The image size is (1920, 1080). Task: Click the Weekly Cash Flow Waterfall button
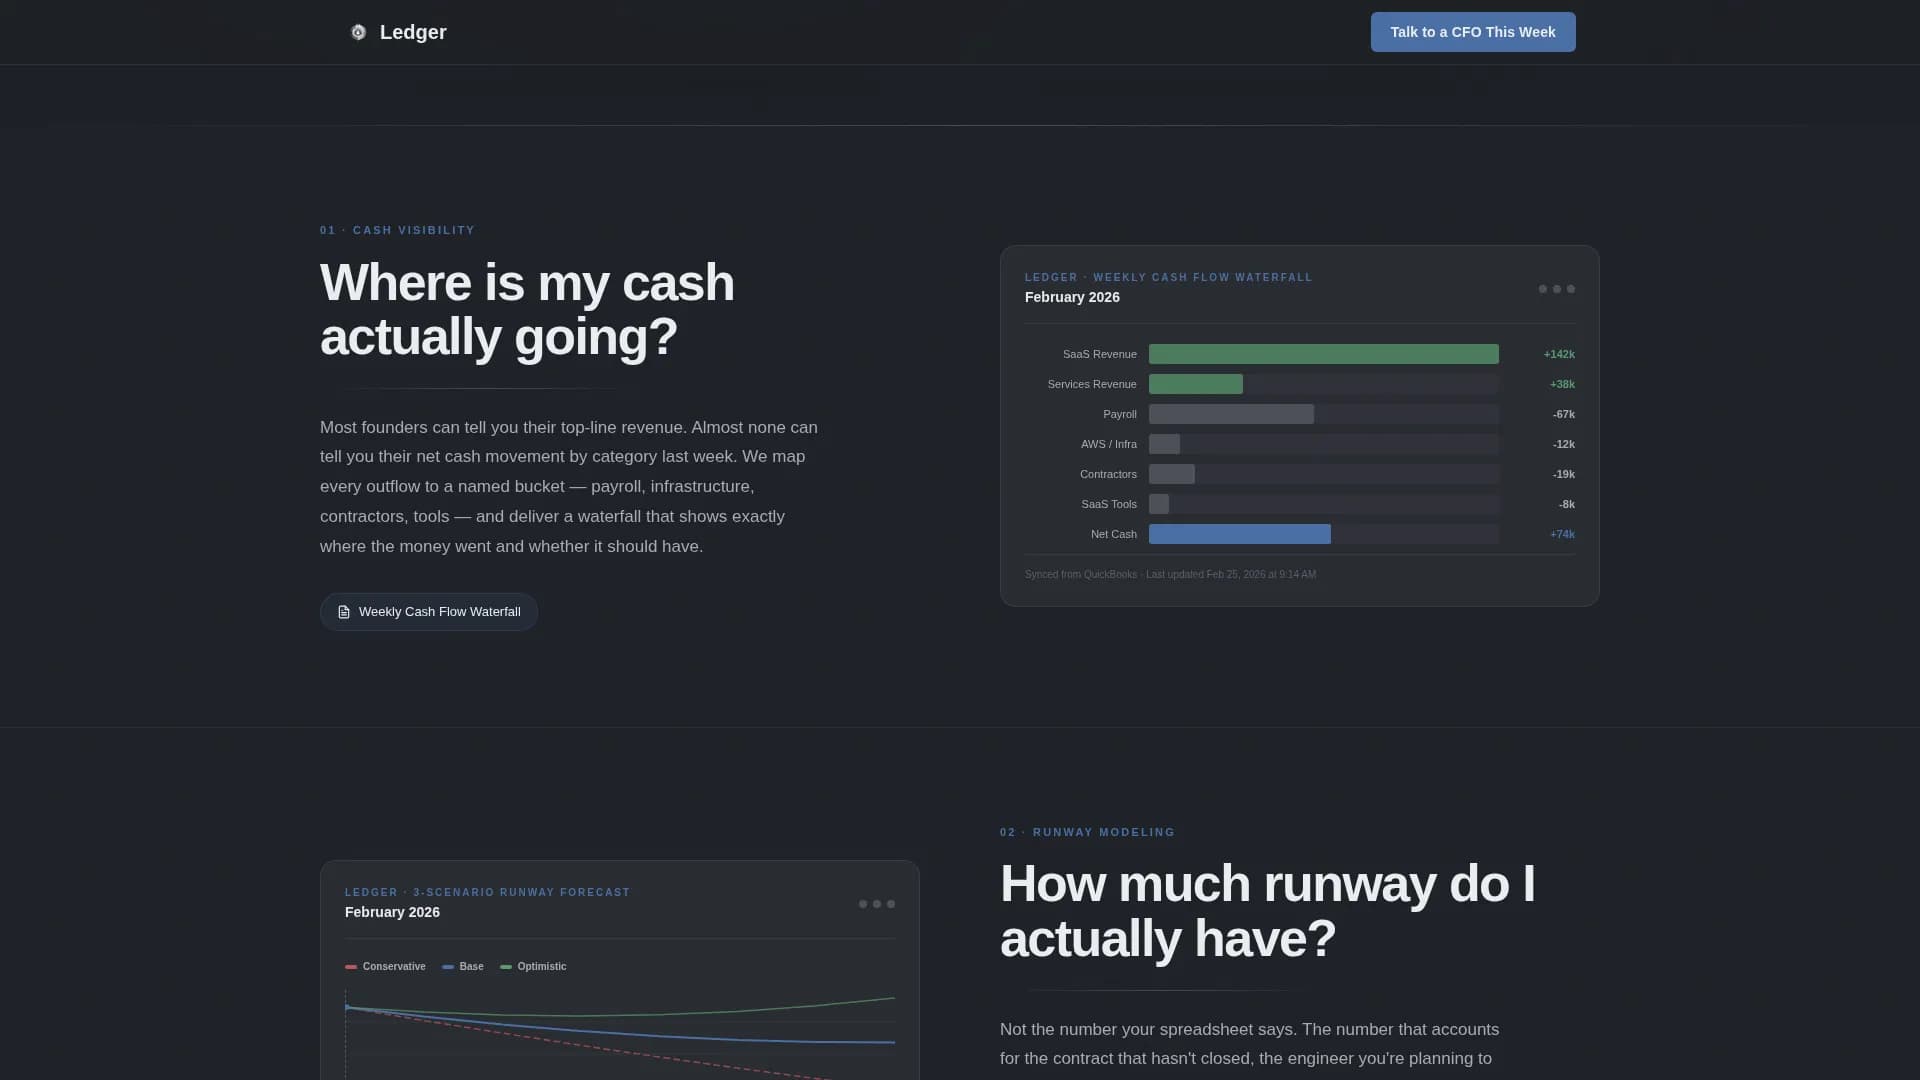click(x=428, y=611)
